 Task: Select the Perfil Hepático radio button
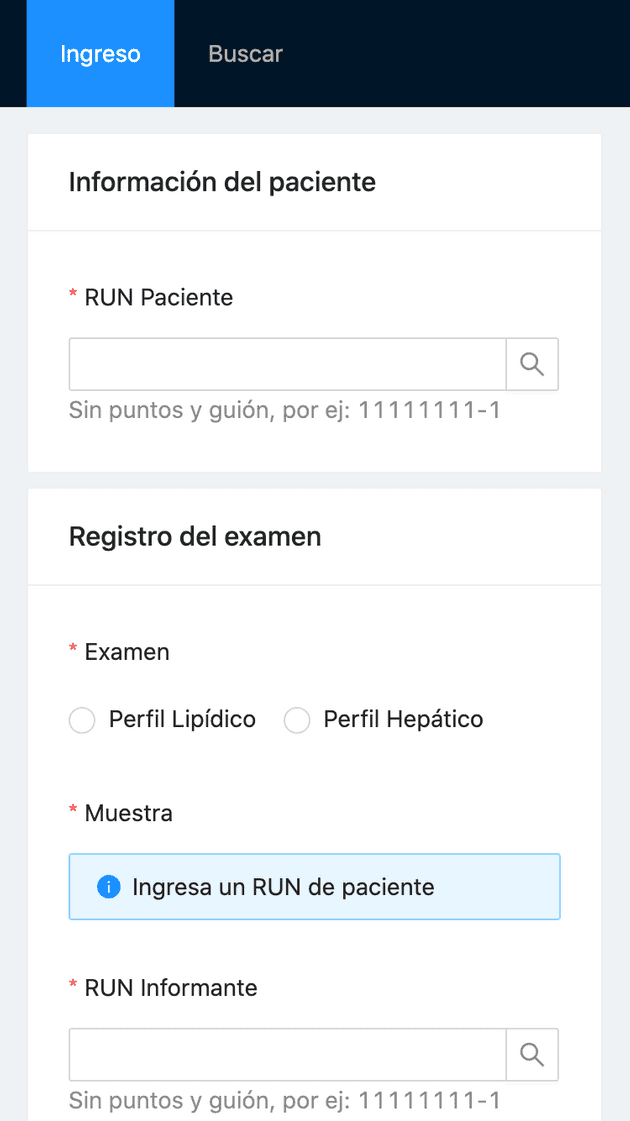click(x=297, y=720)
